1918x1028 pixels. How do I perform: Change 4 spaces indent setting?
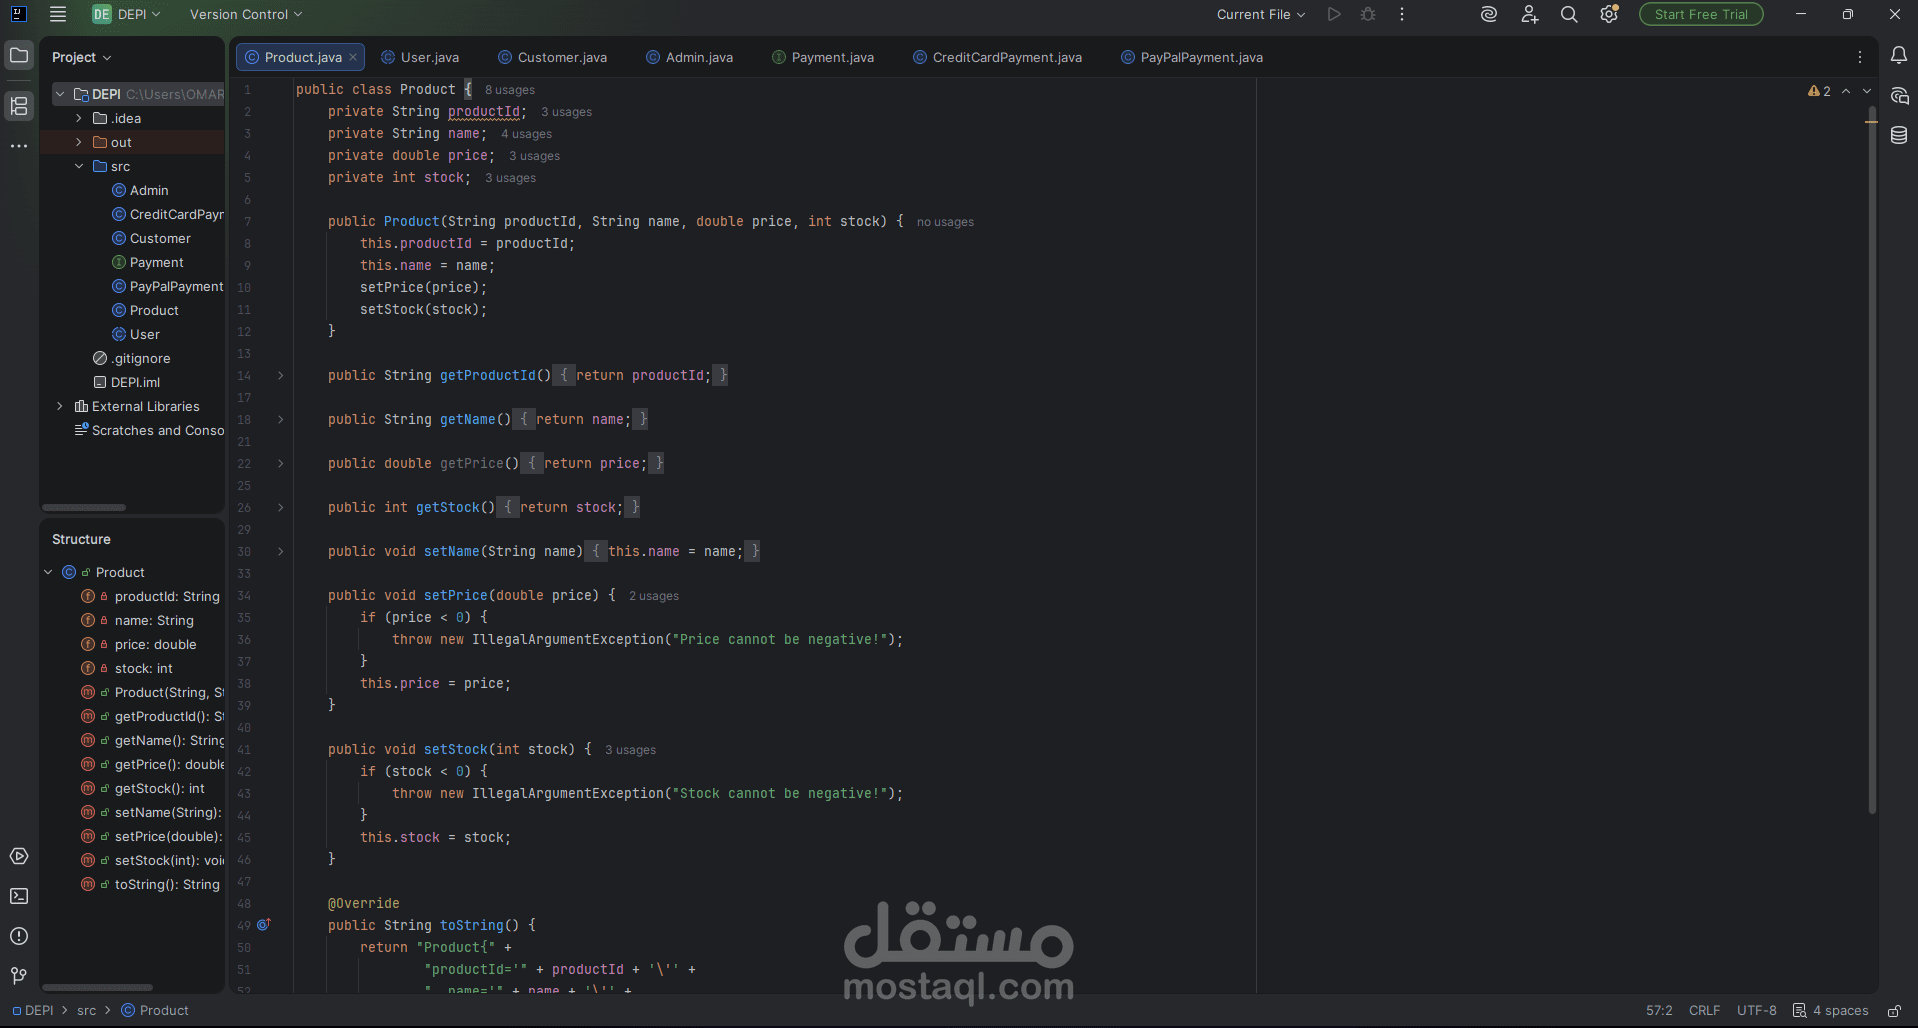[x=1831, y=1011]
